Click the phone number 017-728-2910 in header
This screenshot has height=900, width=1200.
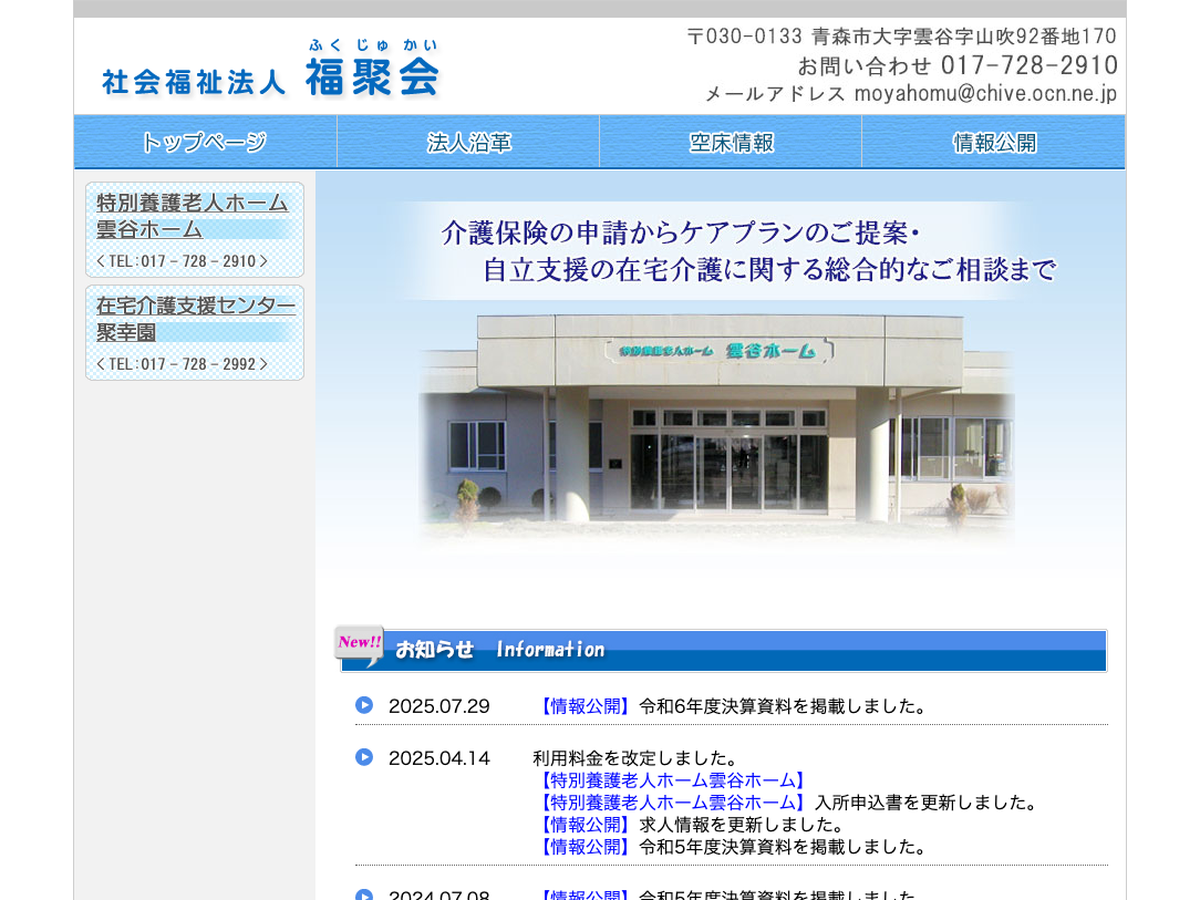pos(1029,66)
